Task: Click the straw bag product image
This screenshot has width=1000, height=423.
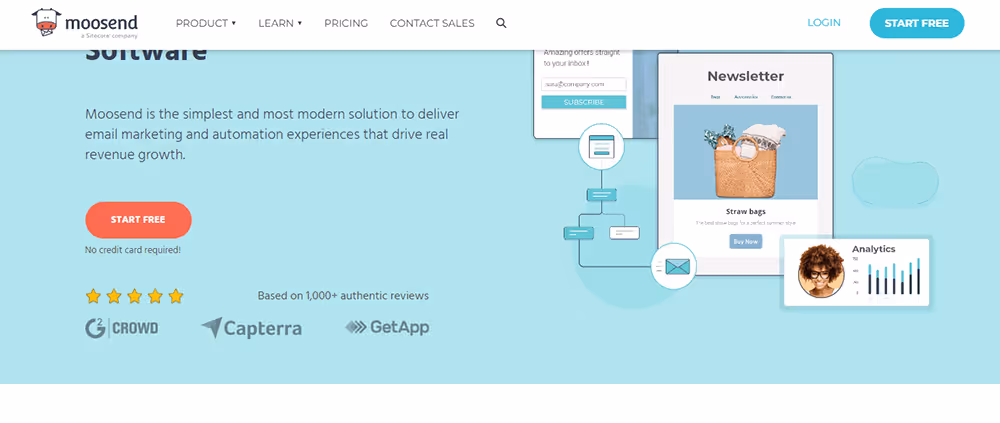Action: 746,152
